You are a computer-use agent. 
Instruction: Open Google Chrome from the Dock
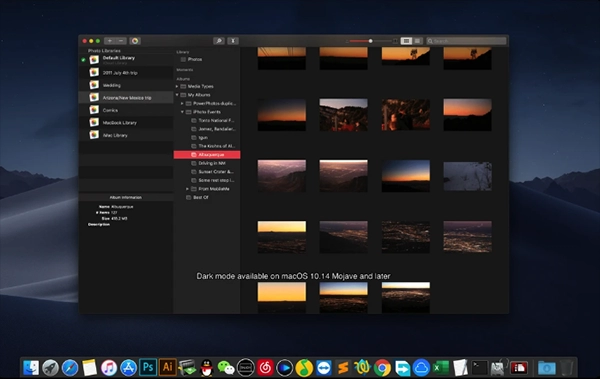(382, 368)
